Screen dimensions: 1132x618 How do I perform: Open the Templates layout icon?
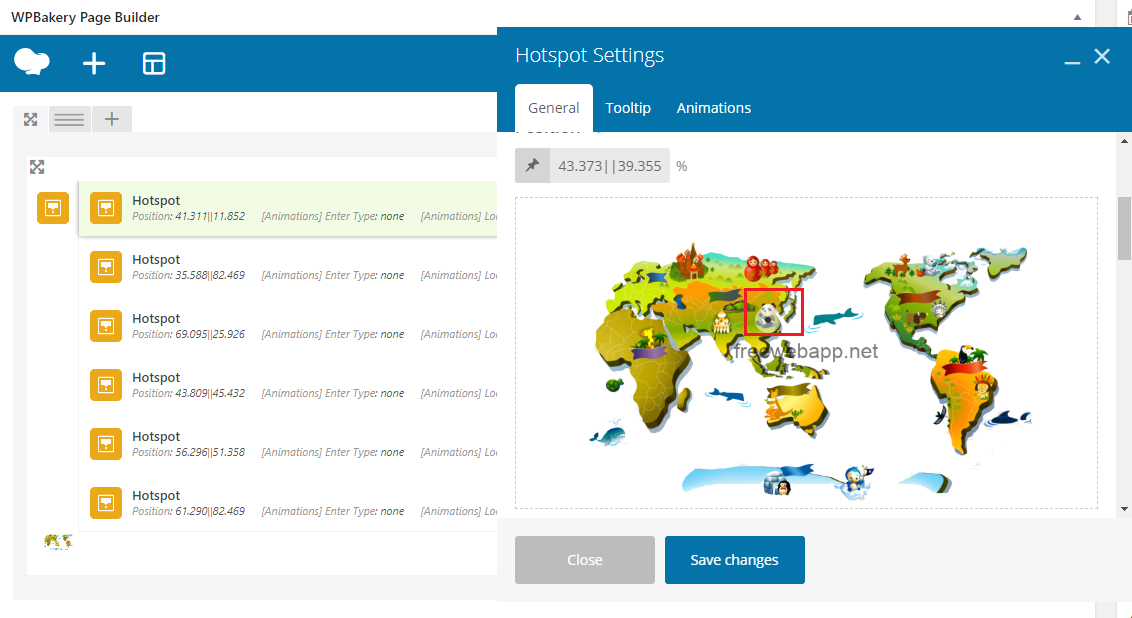pos(154,64)
